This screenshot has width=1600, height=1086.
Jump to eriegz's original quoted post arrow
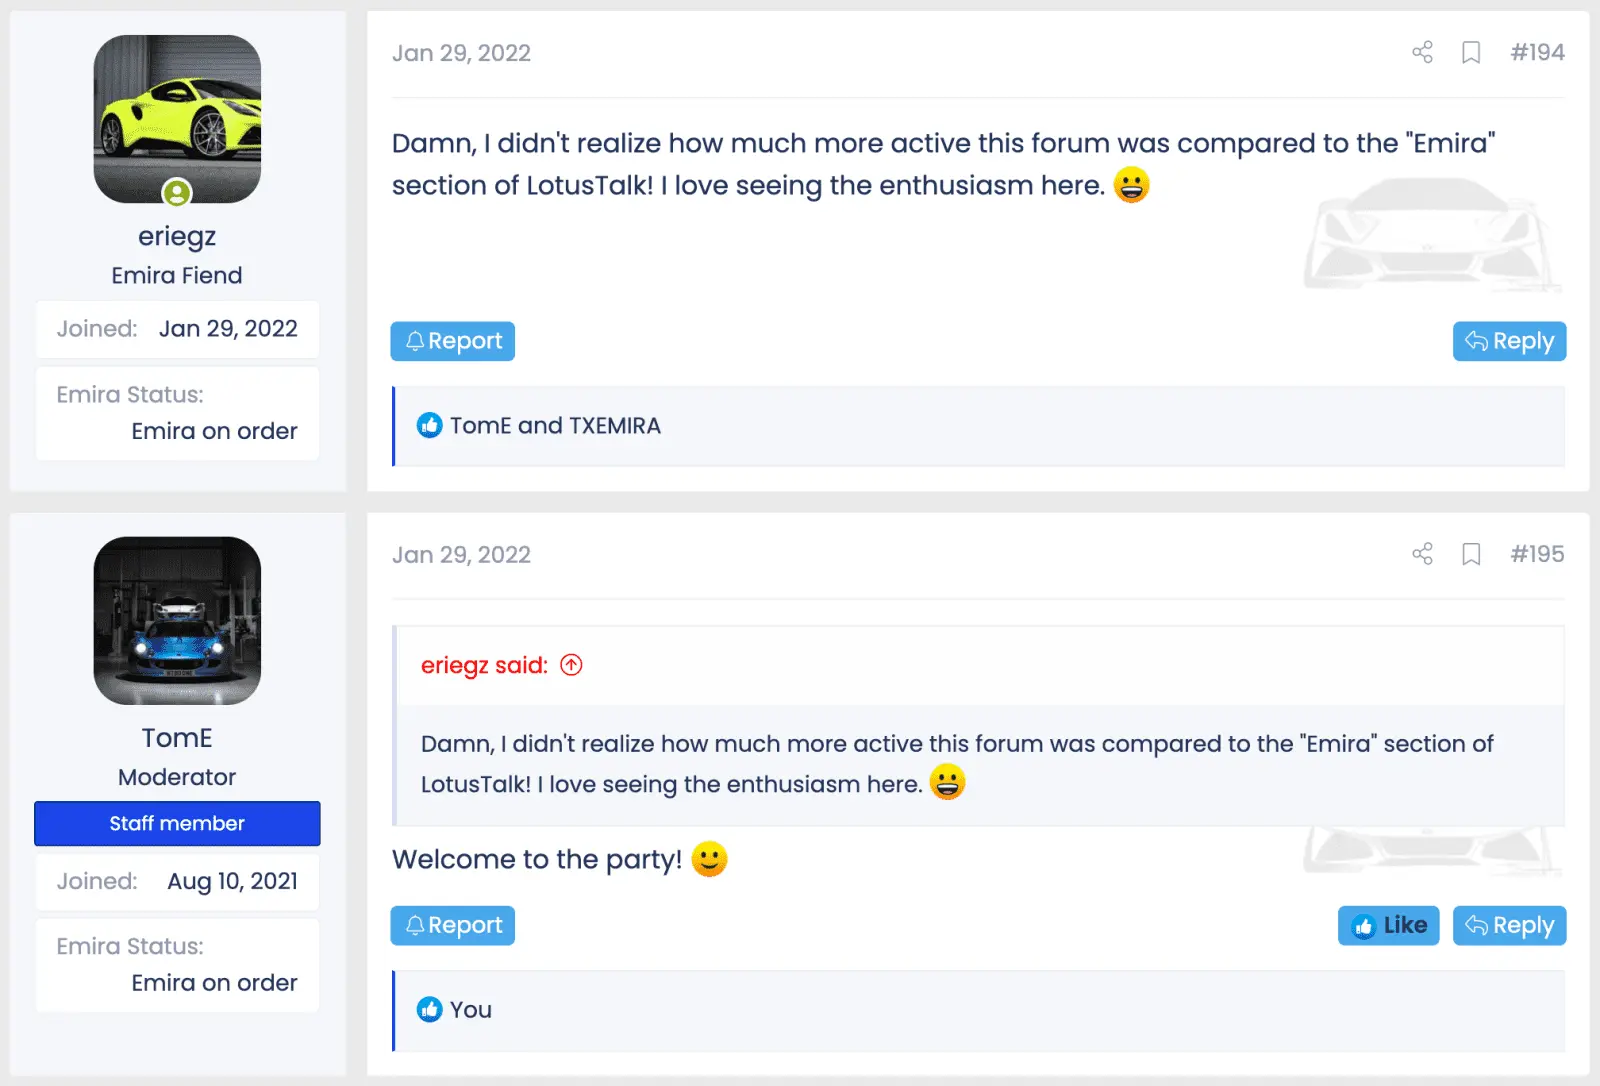pyautogui.click(x=571, y=665)
